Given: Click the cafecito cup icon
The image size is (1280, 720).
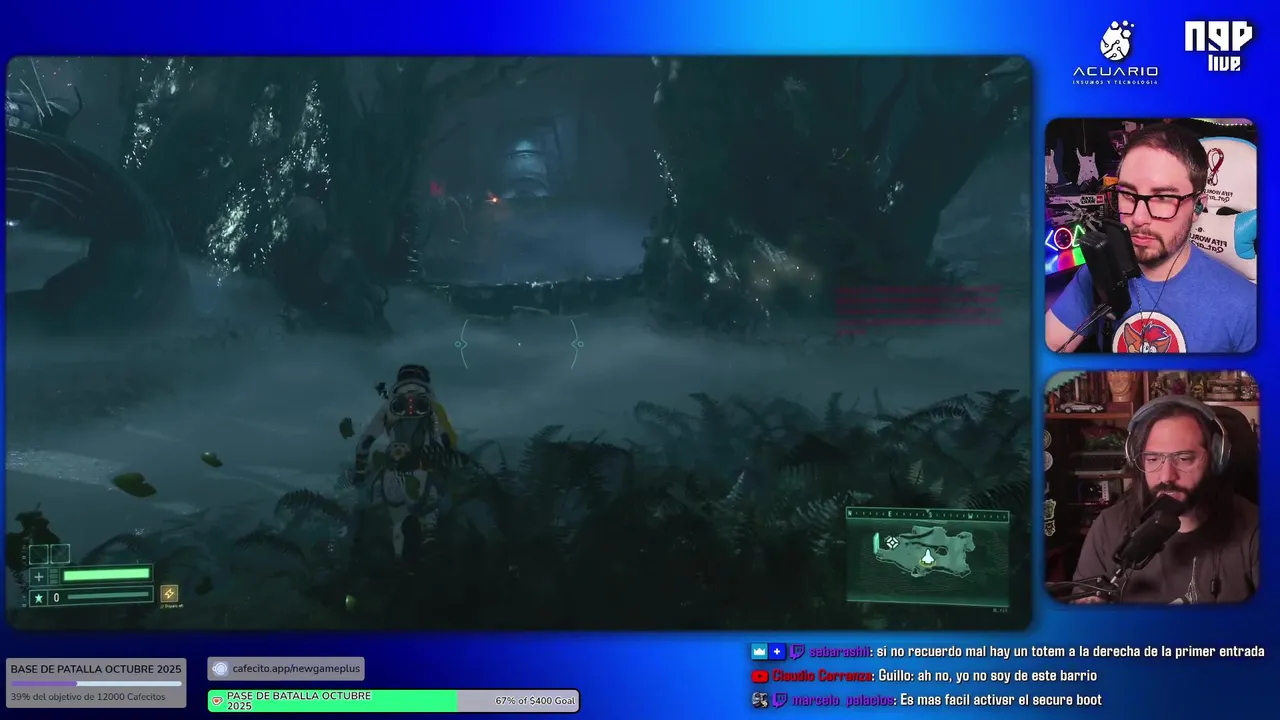Looking at the screenshot, I should tap(220, 669).
